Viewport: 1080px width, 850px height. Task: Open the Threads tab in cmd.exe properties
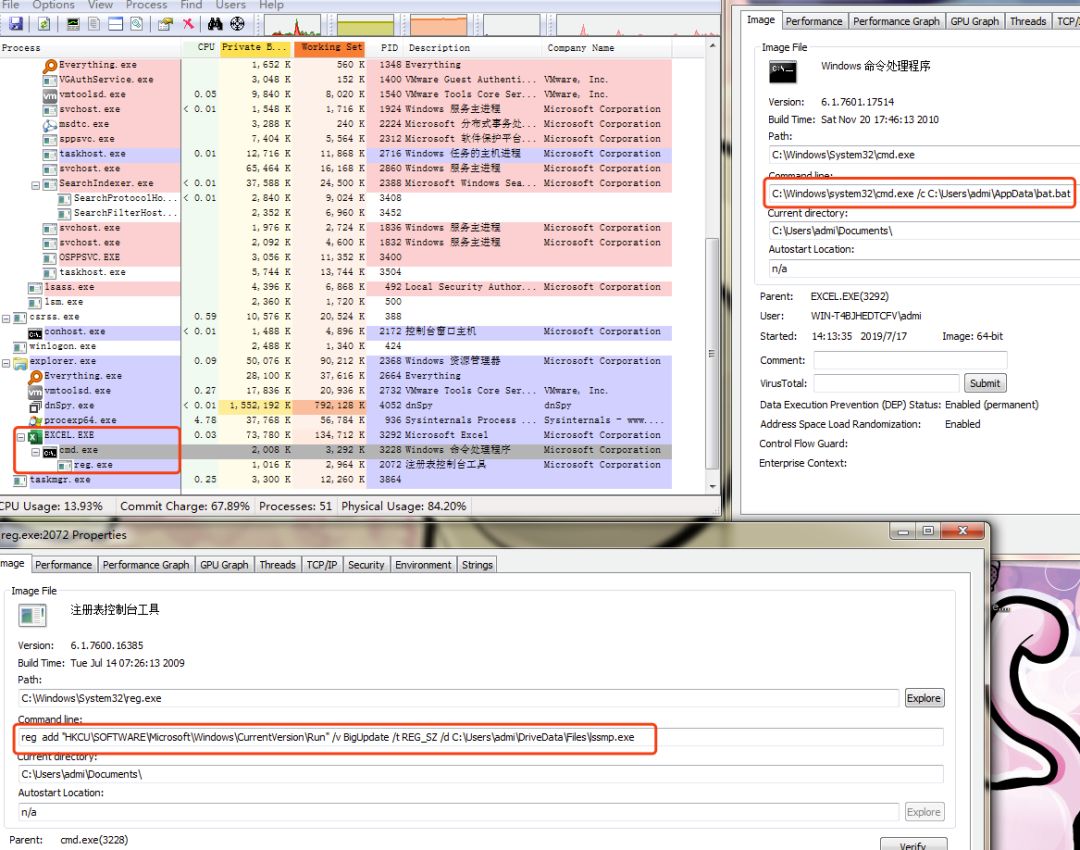point(1027,21)
